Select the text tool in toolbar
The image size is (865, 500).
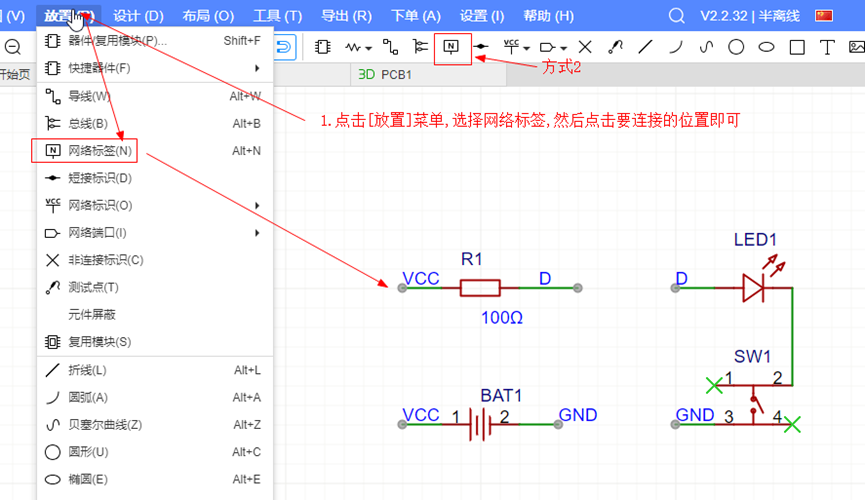pyautogui.click(x=827, y=47)
